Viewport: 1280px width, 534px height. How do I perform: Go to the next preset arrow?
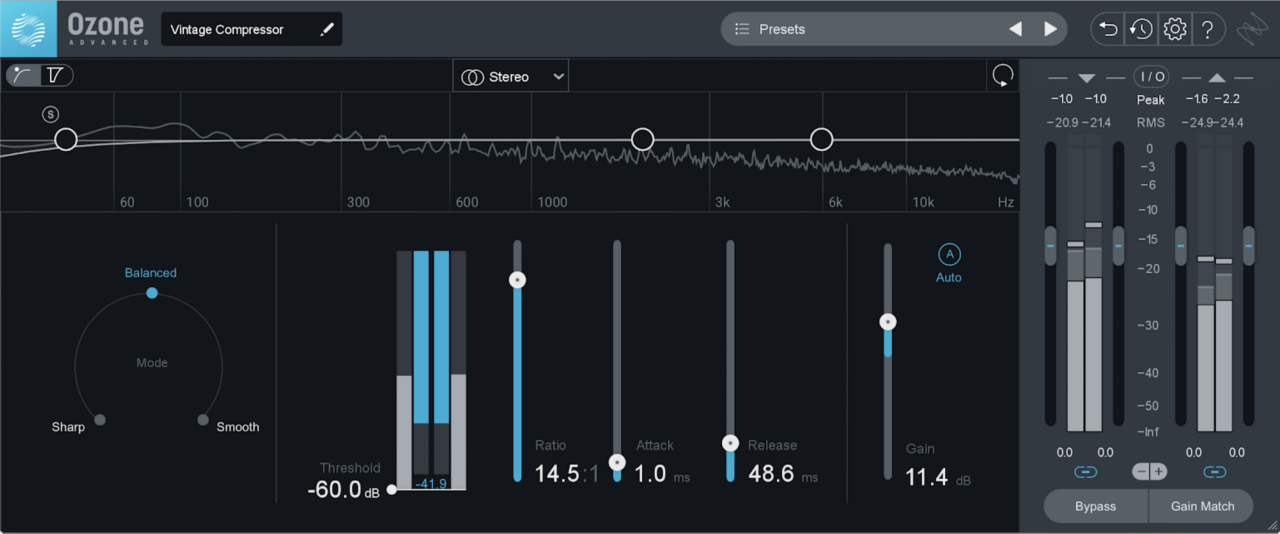(x=1050, y=29)
